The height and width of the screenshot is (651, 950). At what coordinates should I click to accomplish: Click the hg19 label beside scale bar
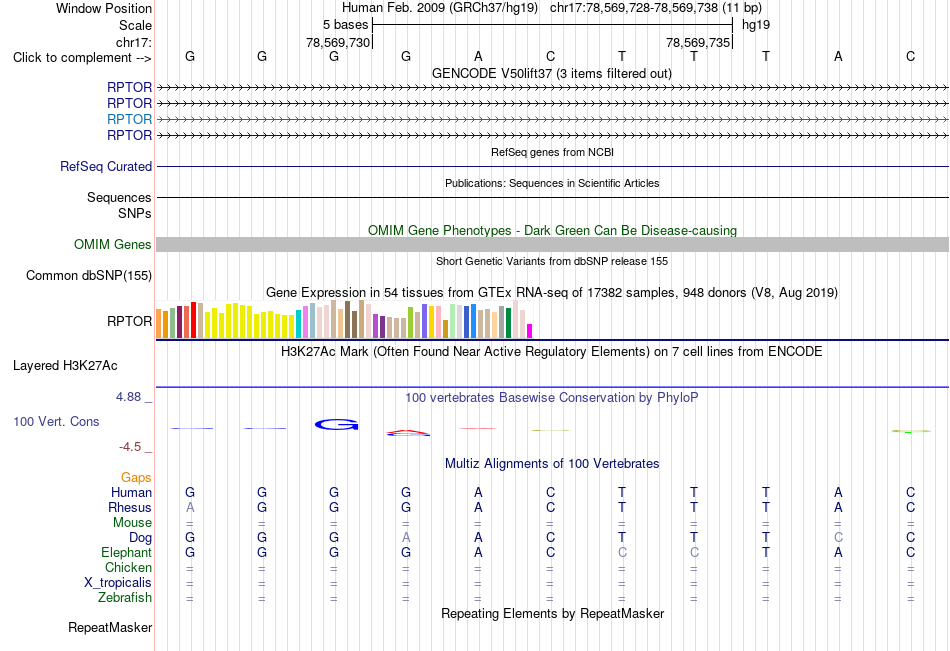pos(756,25)
